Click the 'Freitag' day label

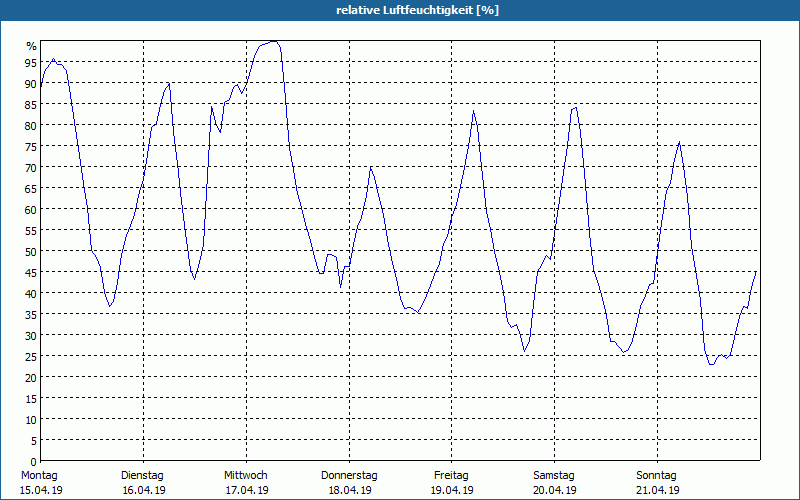coord(451,476)
